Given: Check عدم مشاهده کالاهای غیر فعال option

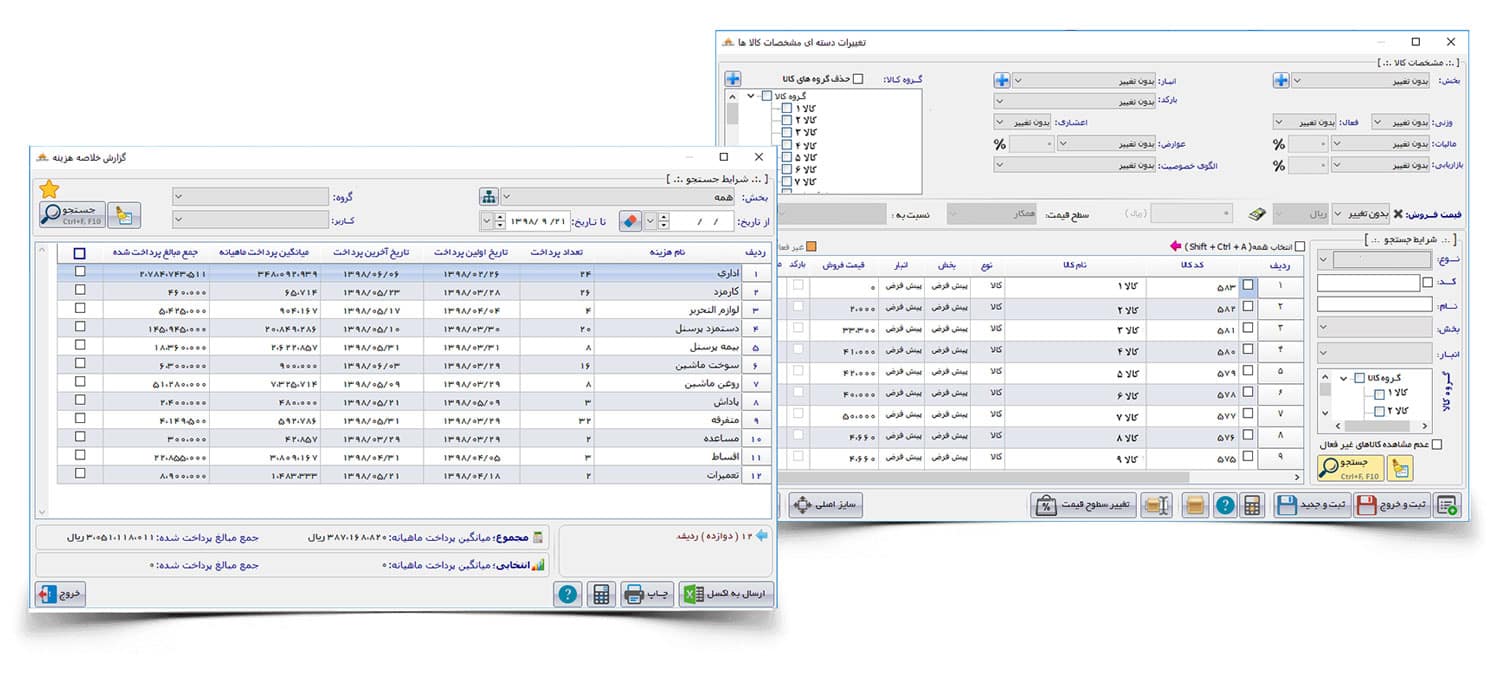Looking at the screenshot, I should point(1437,445).
